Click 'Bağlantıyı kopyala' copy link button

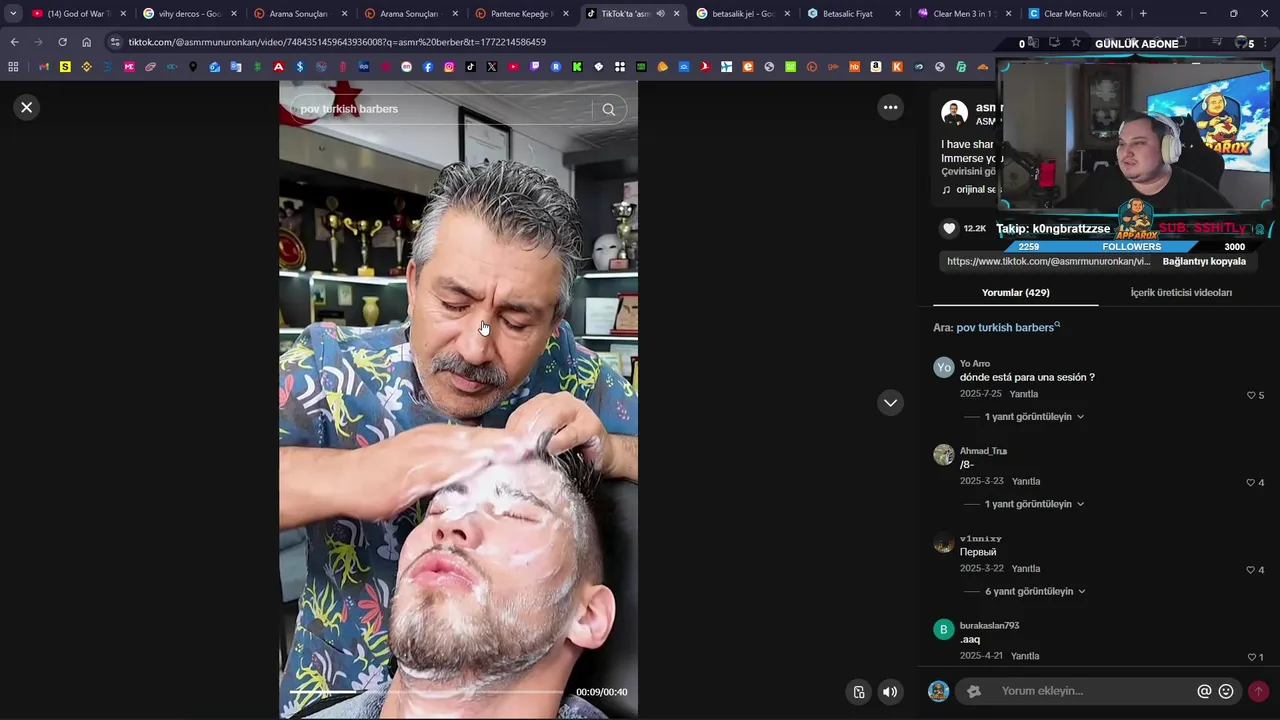point(1204,261)
